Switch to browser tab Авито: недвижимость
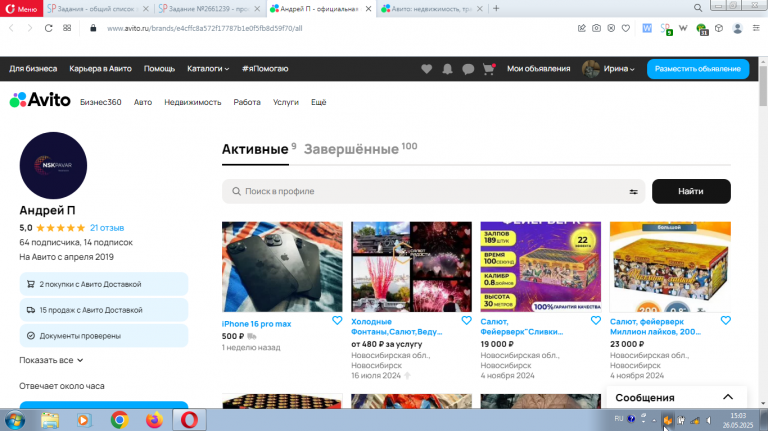768x431 pixels. [x=432, y=9]
